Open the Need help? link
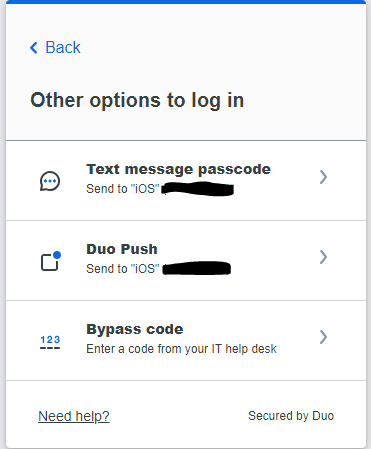Image resolution: width=371 pixels, height=449 pixels. tap(74, 416)
